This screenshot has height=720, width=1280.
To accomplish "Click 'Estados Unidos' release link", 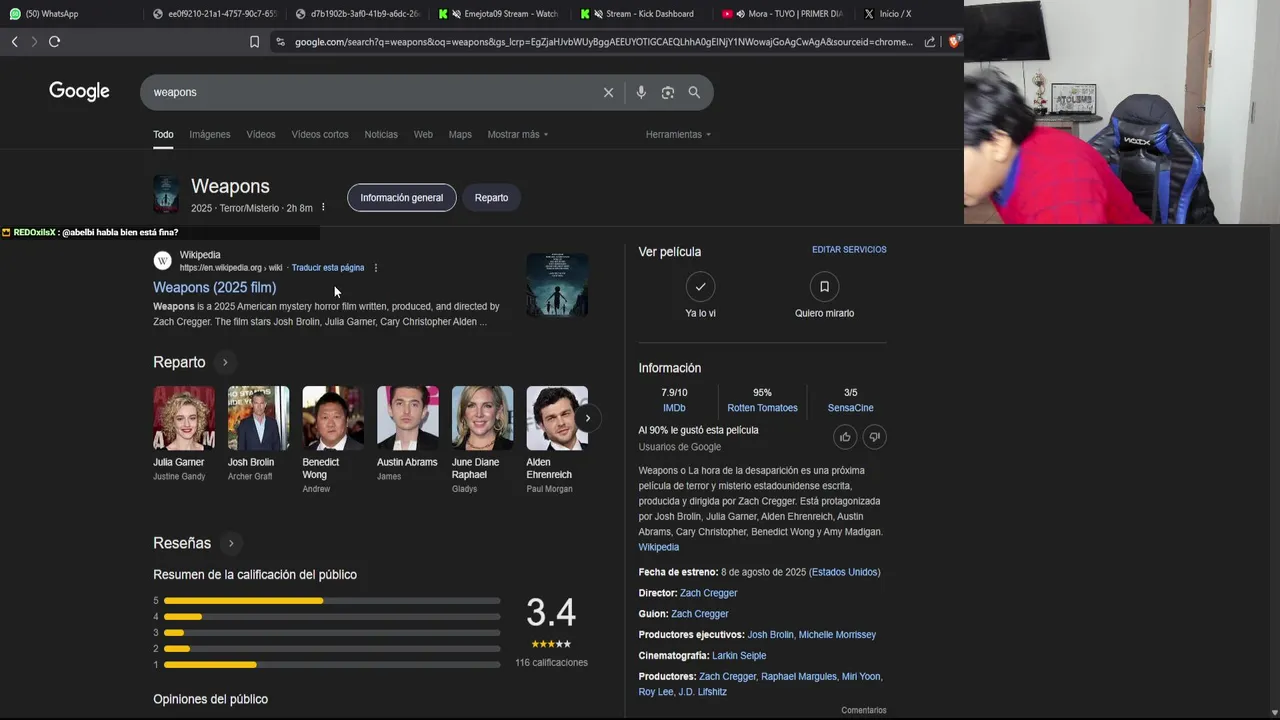I will click(845, 572).
